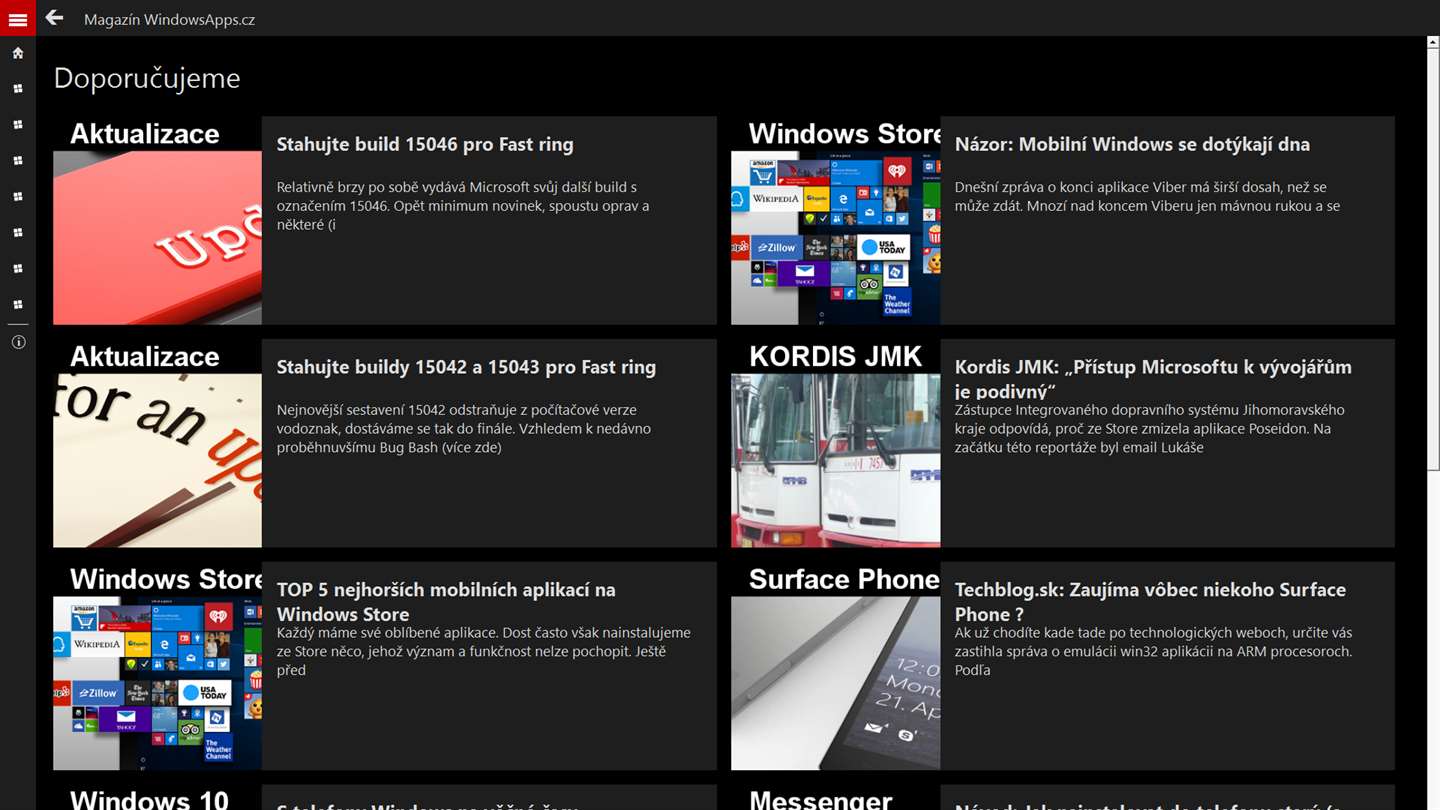1440x810 pixels.
Task: Click the vertical scrollbar thumb
Action: (x=1433, y=261)
